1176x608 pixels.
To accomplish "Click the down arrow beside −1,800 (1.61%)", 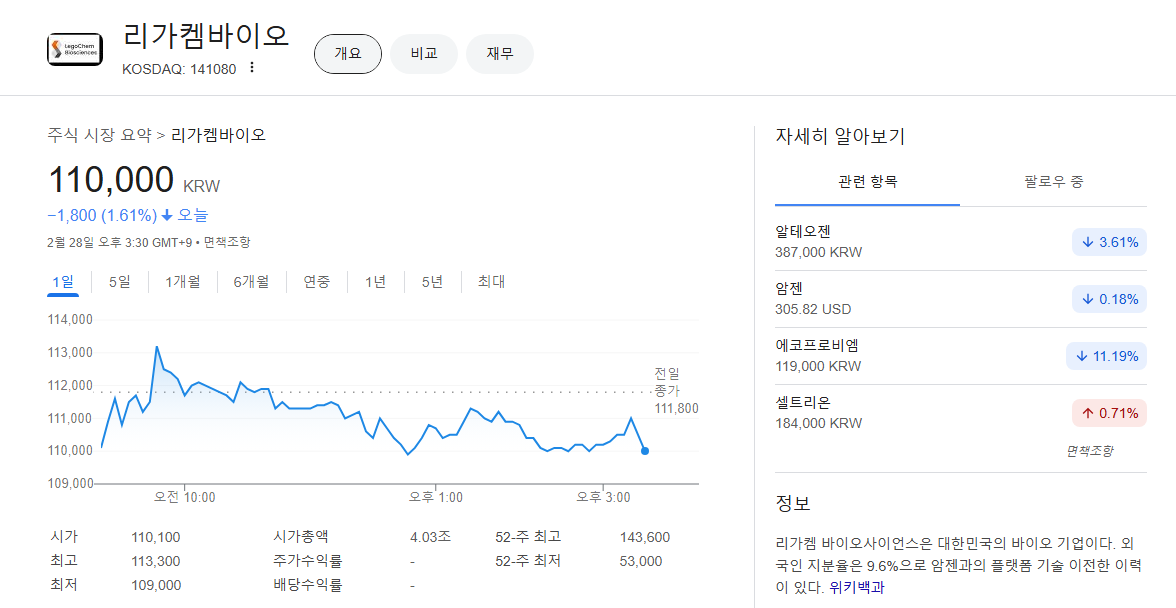I will pos(166,216).
